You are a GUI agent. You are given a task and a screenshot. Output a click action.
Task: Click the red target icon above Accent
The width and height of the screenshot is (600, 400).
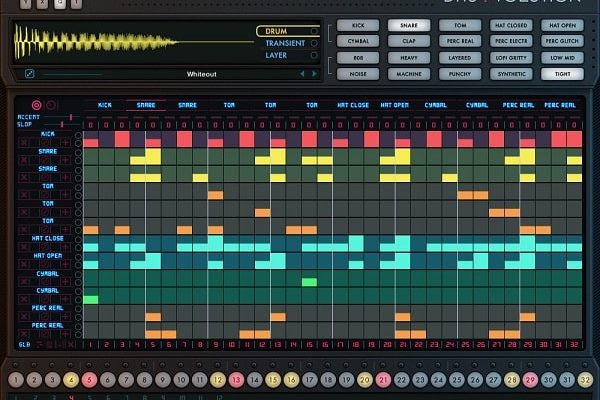point(37,104)
